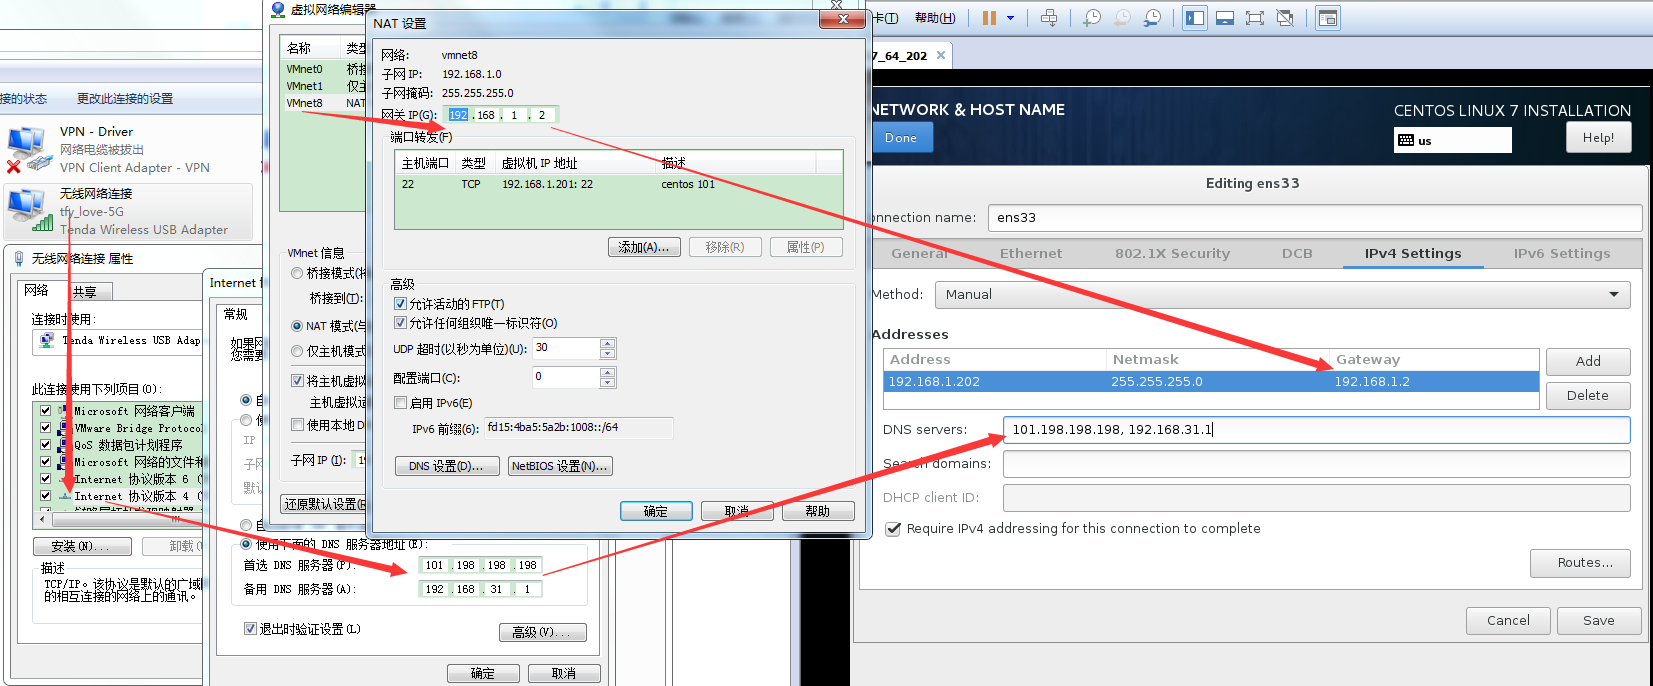Click the DNS servers input field
The width and height of the screenshot is (1653, 686).
coord(1316,430)
